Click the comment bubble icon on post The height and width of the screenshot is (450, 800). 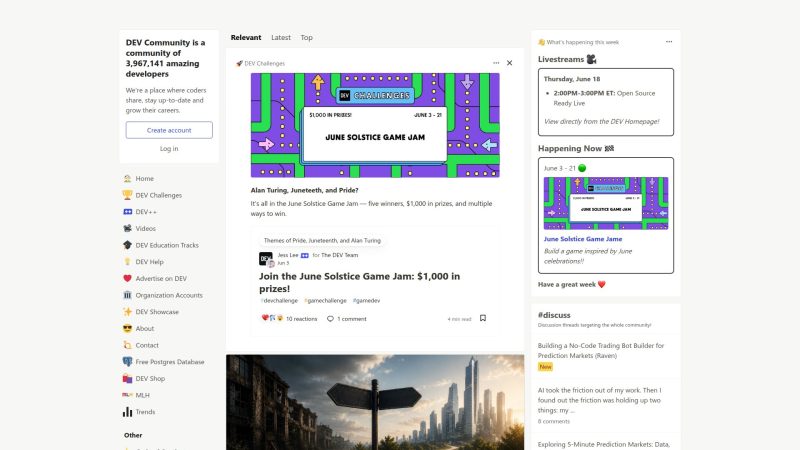[330, 318]
